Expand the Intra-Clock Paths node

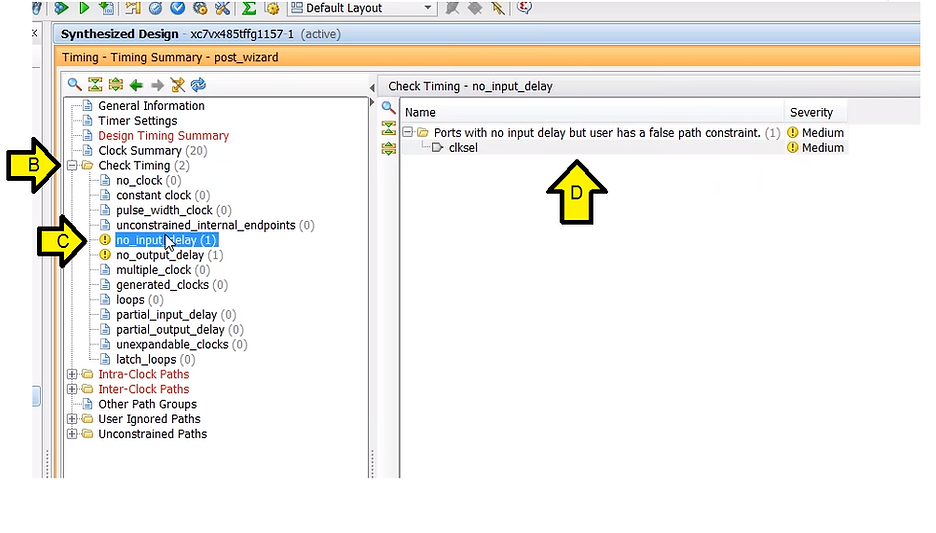click(72, 375)
